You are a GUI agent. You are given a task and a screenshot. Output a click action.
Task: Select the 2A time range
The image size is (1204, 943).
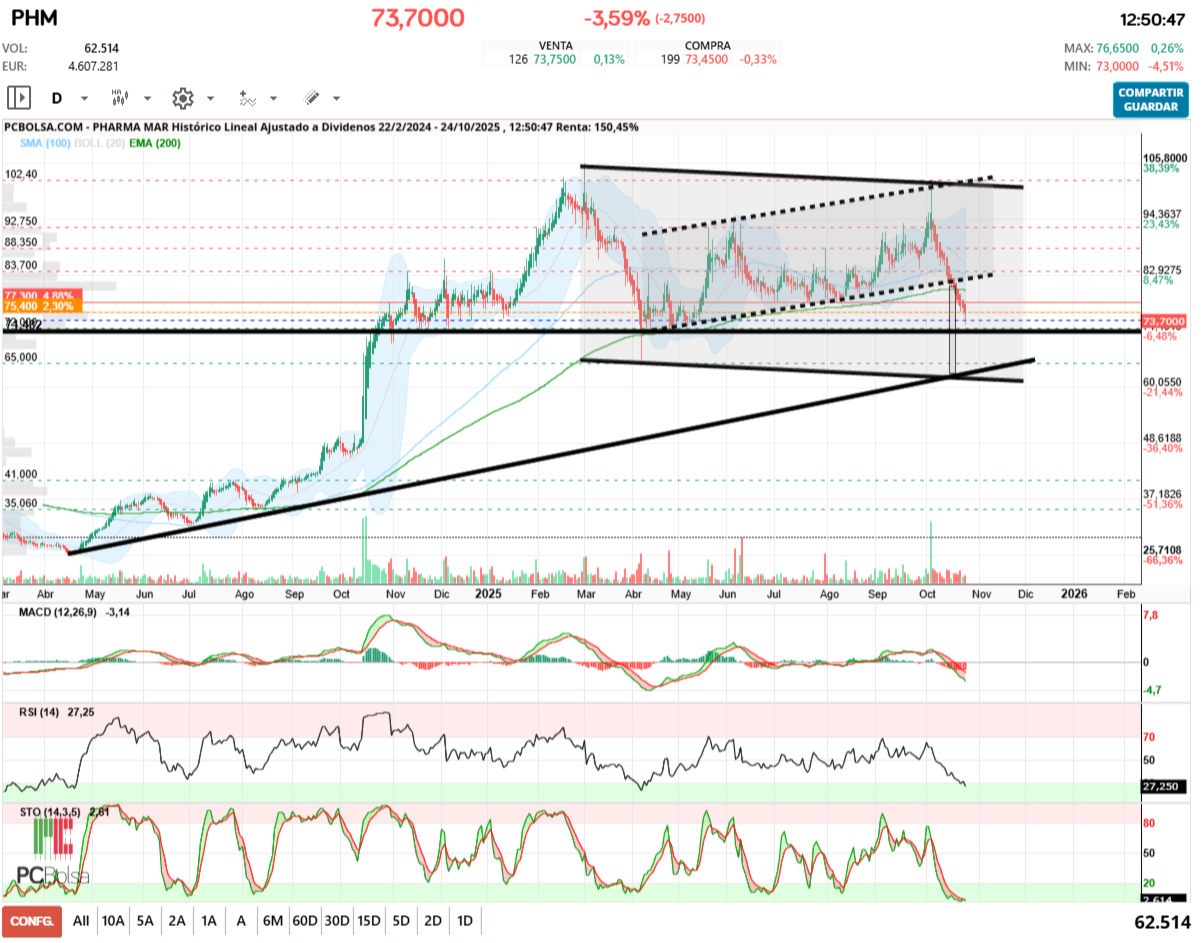click(177, 920)
